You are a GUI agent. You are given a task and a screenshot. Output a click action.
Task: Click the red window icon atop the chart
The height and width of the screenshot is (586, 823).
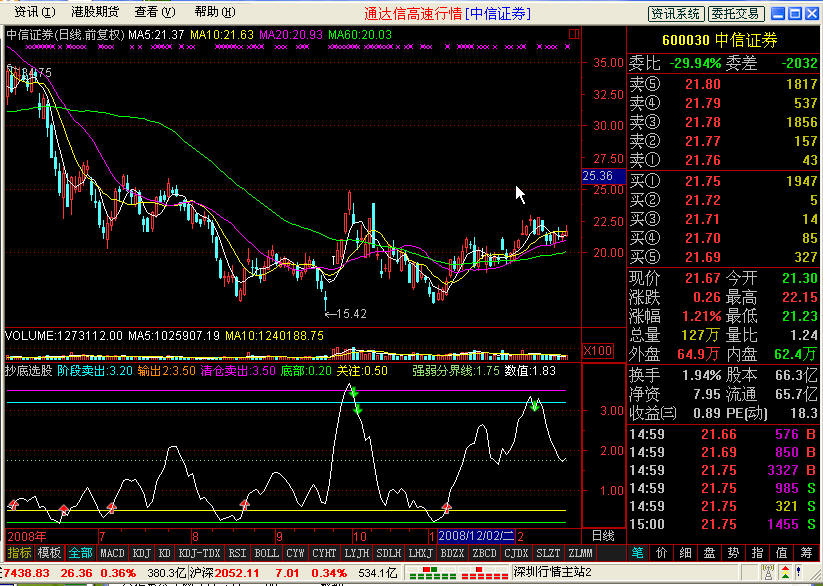point(574,34)
